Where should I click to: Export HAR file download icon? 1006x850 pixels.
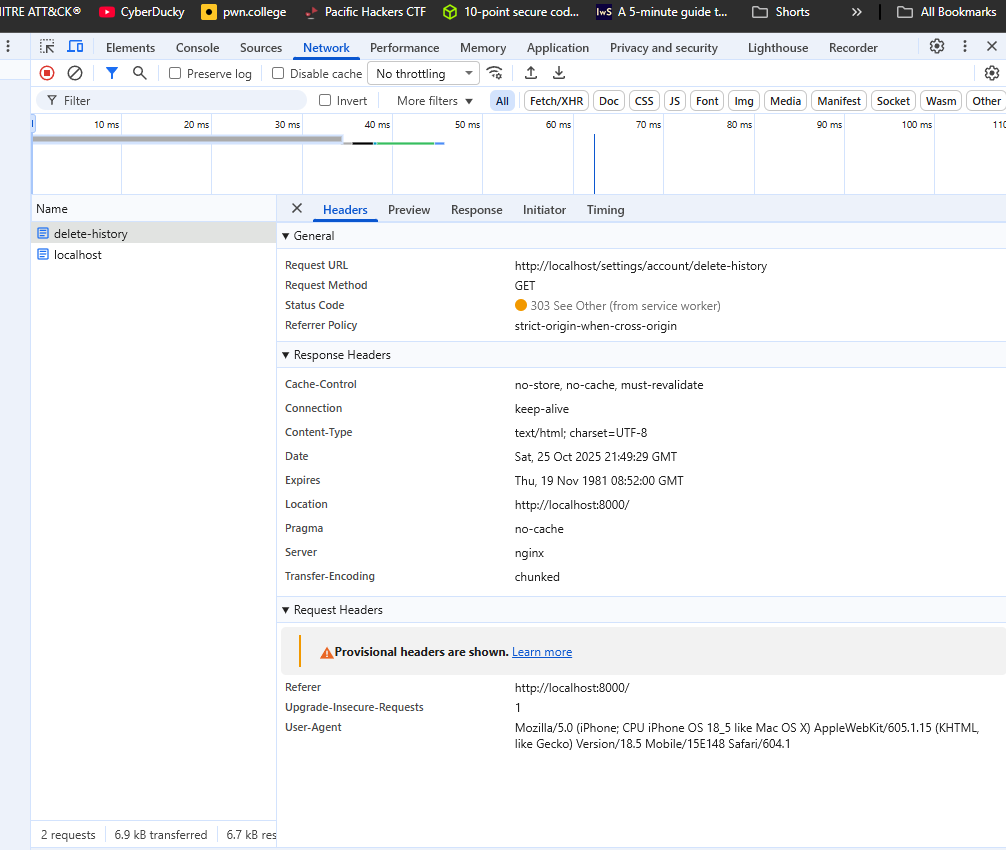[x=559, y=73]
